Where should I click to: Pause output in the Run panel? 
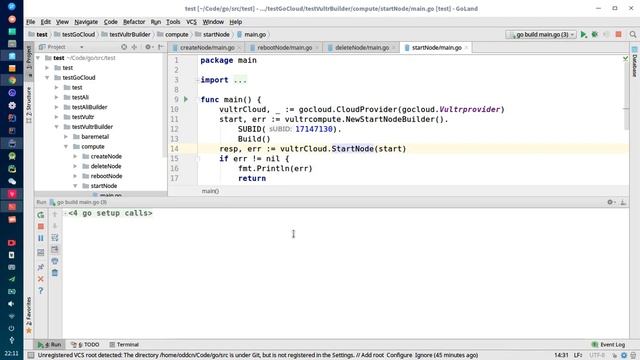(x=41, y=238)
